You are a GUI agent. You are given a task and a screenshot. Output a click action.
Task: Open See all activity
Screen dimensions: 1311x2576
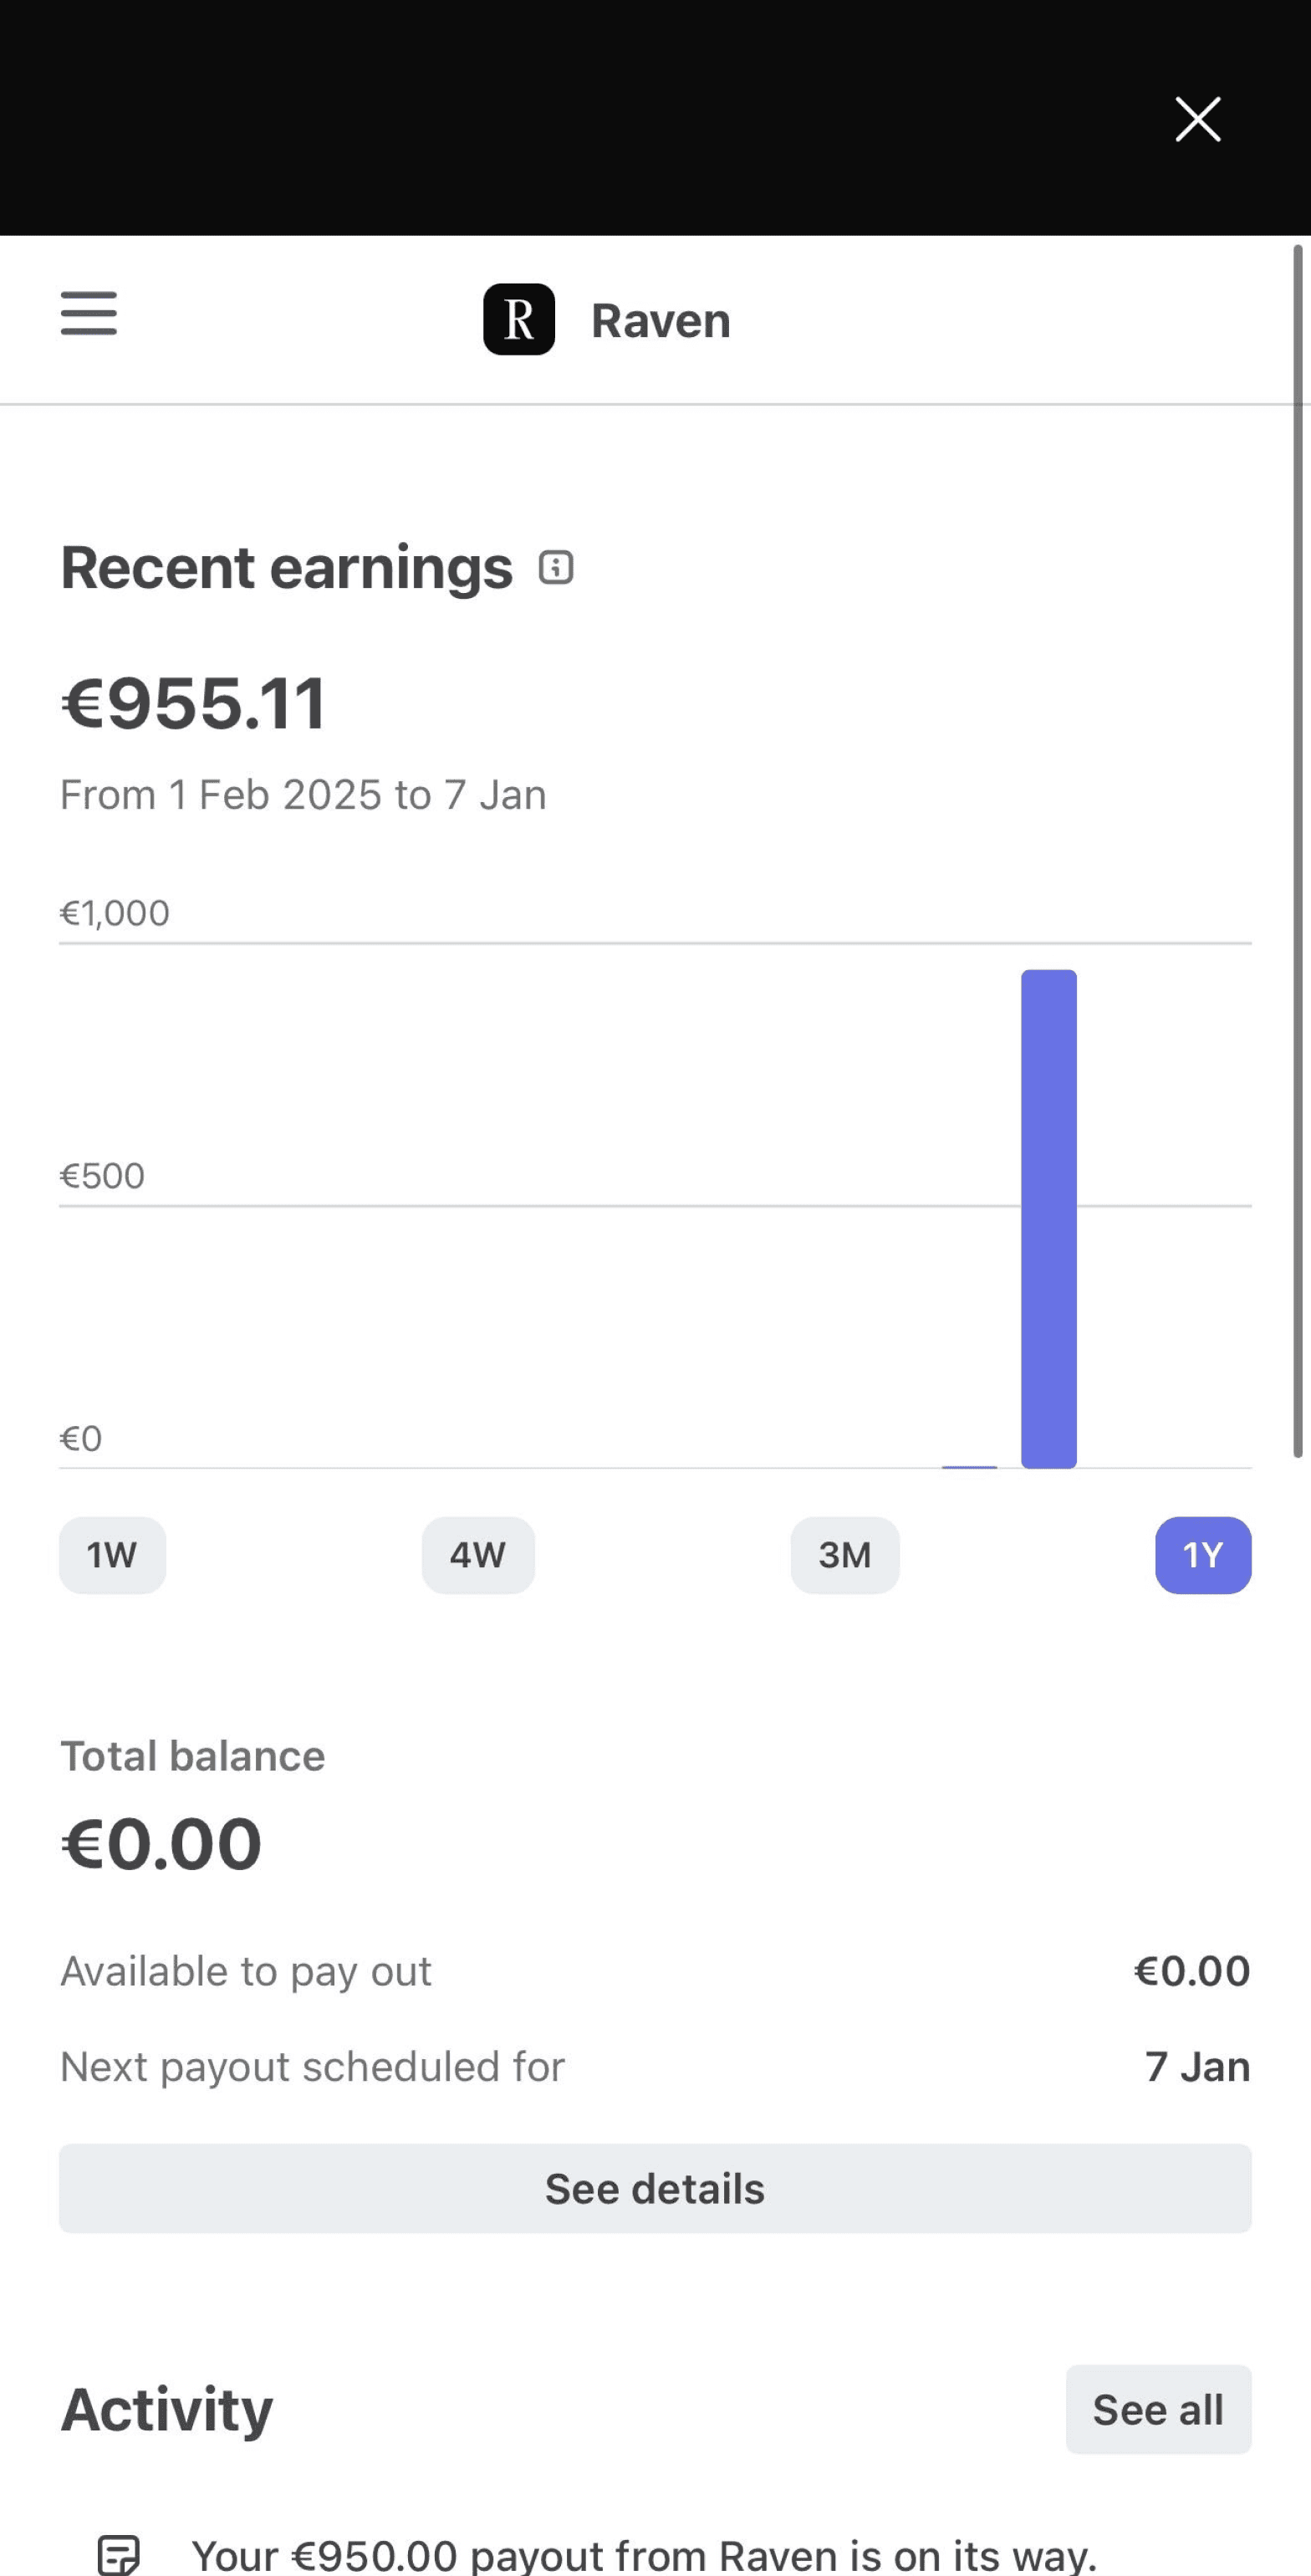point(1158,2409)
